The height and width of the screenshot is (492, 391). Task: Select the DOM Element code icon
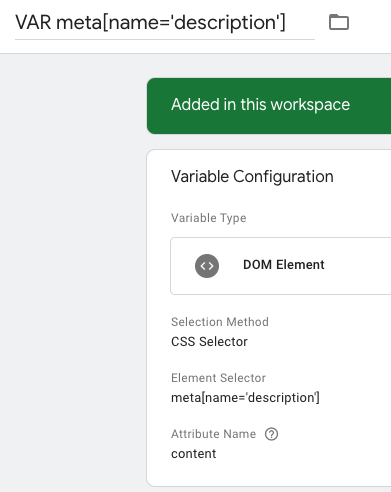207,266
